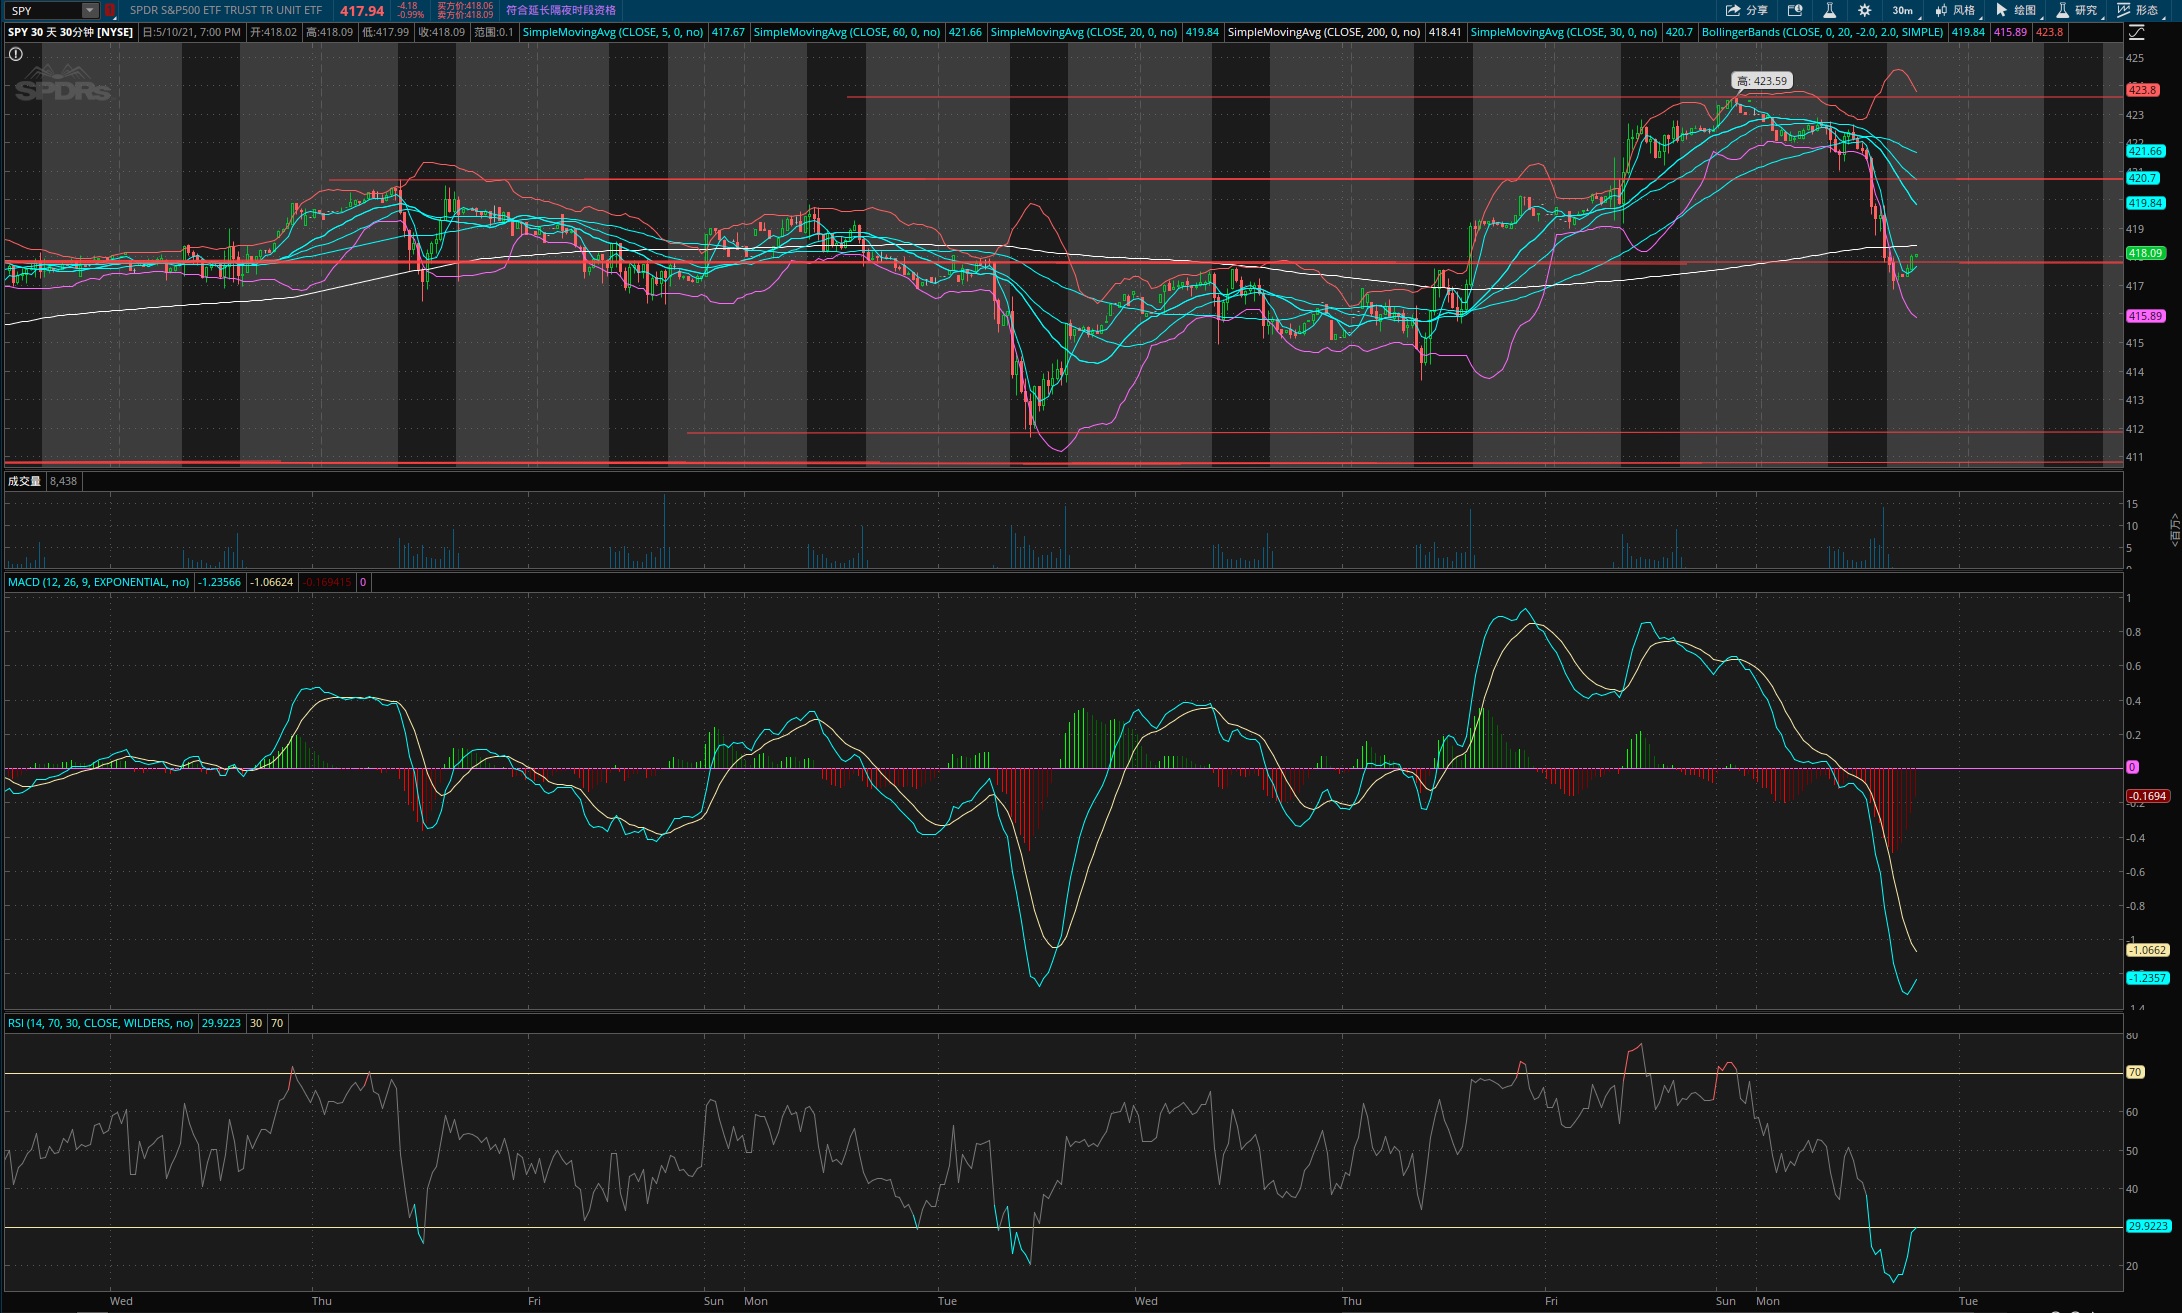Click SimpleMovingAvg (CLOSE, 30, 0, no) study label
This screenshot has height=1313, width=2182.
click(x=1563, y=32)
